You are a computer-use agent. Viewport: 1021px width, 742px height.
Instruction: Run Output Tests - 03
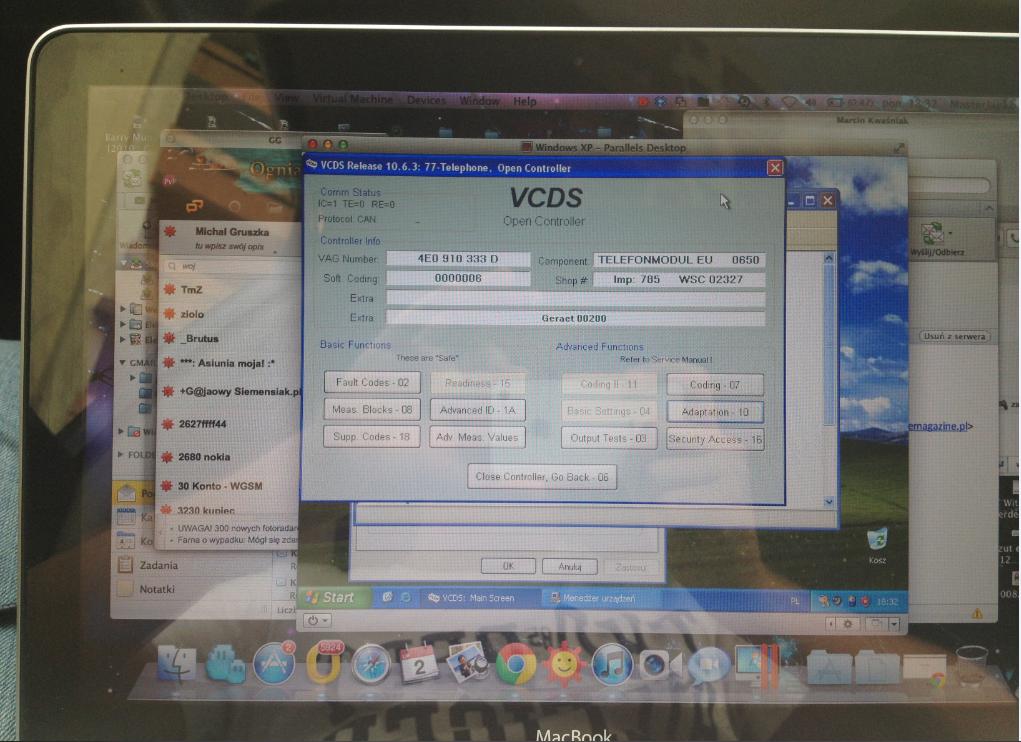pos(608,439)
